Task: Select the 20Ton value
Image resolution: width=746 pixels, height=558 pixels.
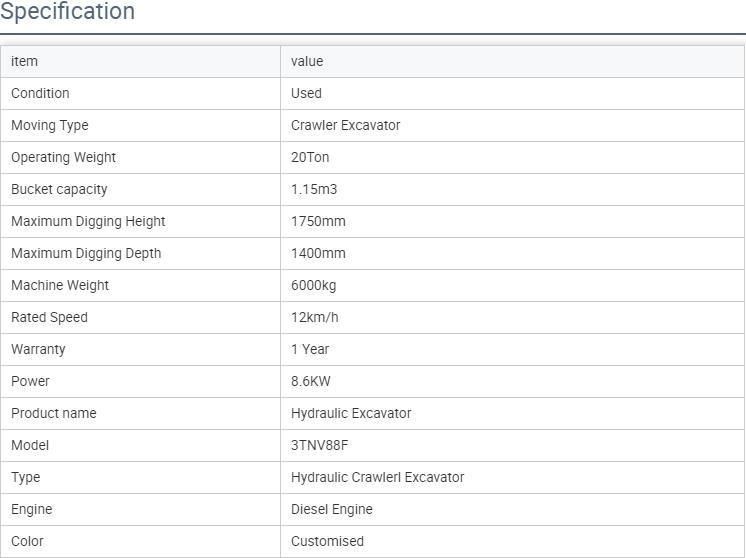Action: point(310,157)
